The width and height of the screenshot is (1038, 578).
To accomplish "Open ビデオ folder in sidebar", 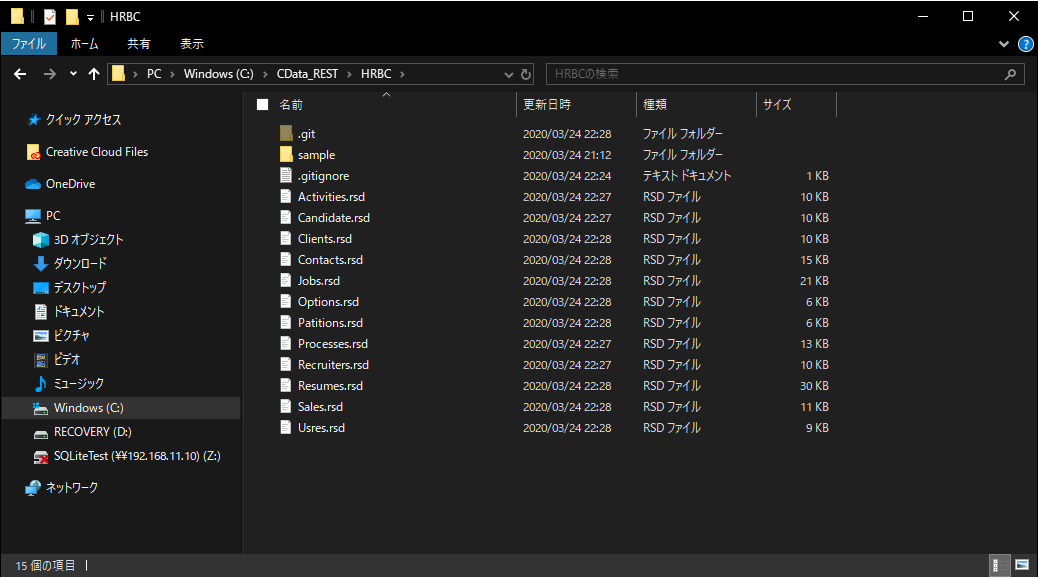I will pyautogui.click(x=67, y=360).
